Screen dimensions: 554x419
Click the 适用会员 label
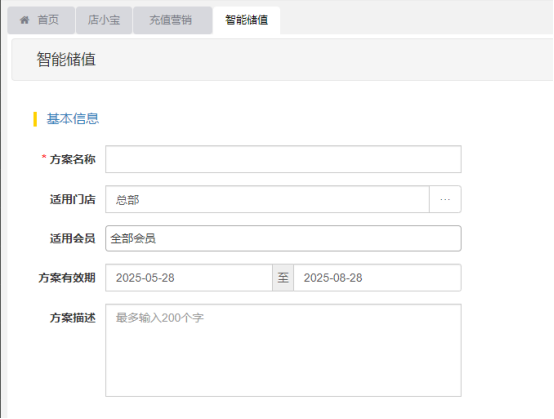[x=73, y=238]
